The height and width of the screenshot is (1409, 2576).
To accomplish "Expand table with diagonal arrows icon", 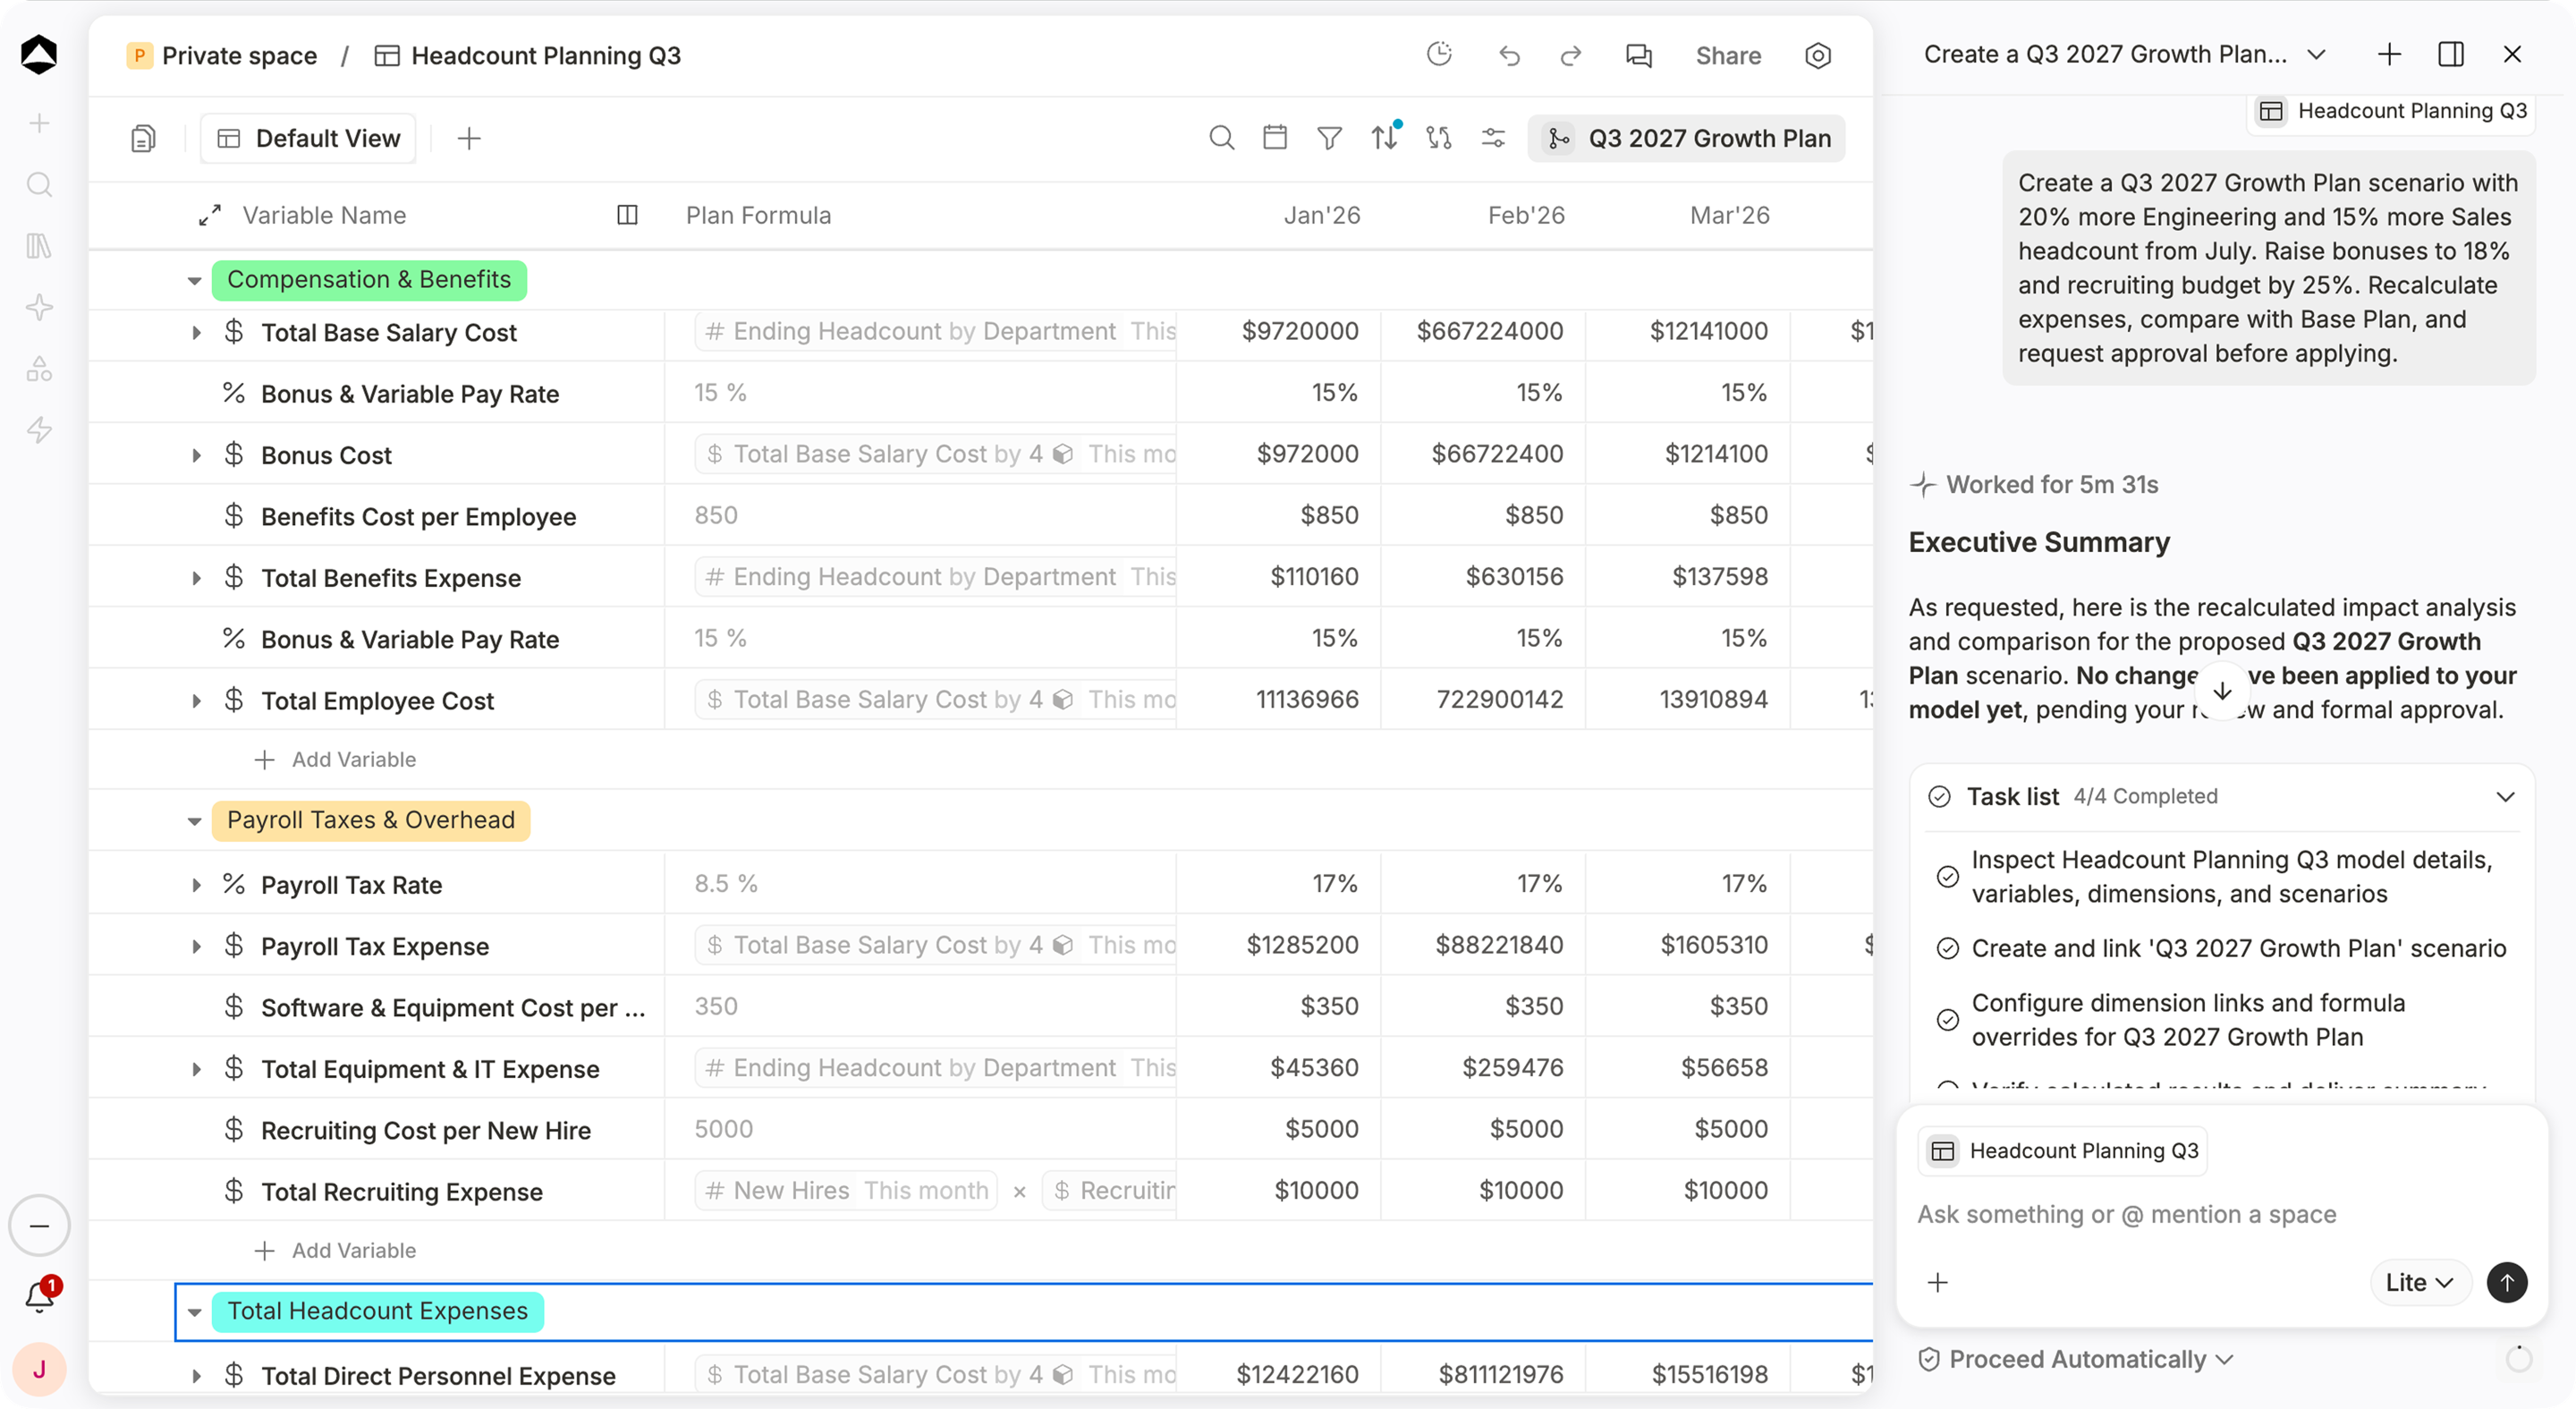I will click(209, 215).
